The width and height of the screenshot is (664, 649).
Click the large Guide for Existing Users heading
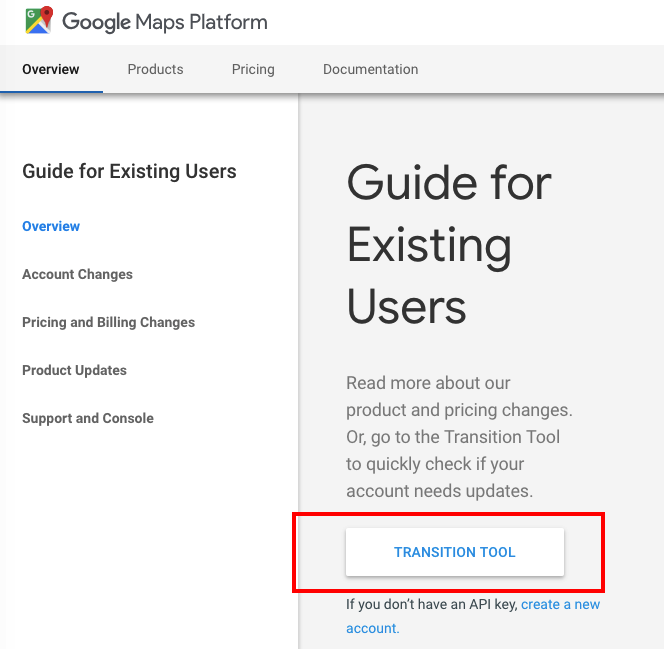(448, 246)
